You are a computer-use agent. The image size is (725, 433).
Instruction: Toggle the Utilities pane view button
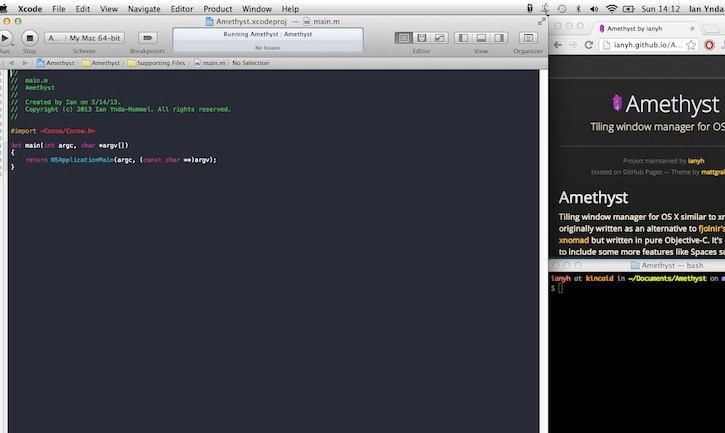(x=499, y=38)
